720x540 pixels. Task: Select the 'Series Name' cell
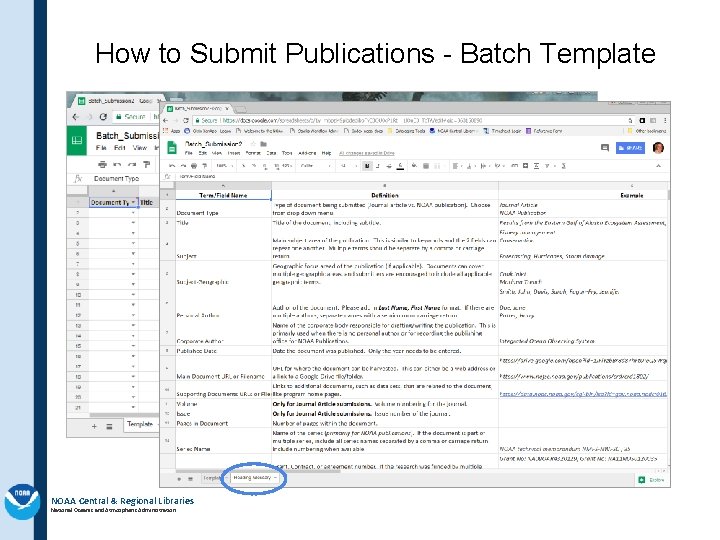(x=223, y=441)
